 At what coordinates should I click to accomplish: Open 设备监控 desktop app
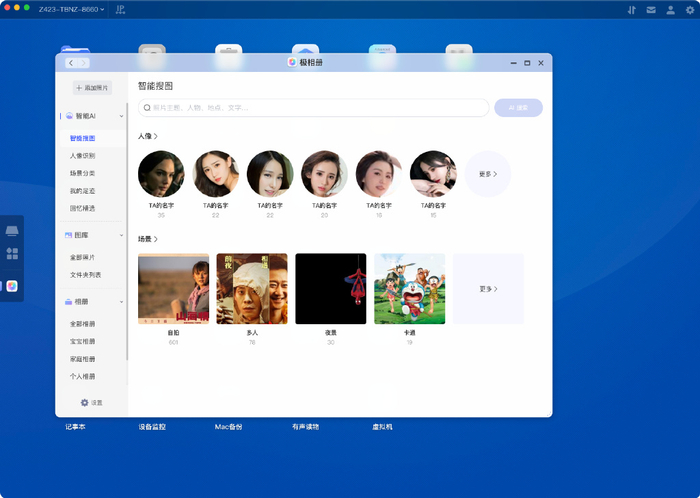[x=152, y=427]
